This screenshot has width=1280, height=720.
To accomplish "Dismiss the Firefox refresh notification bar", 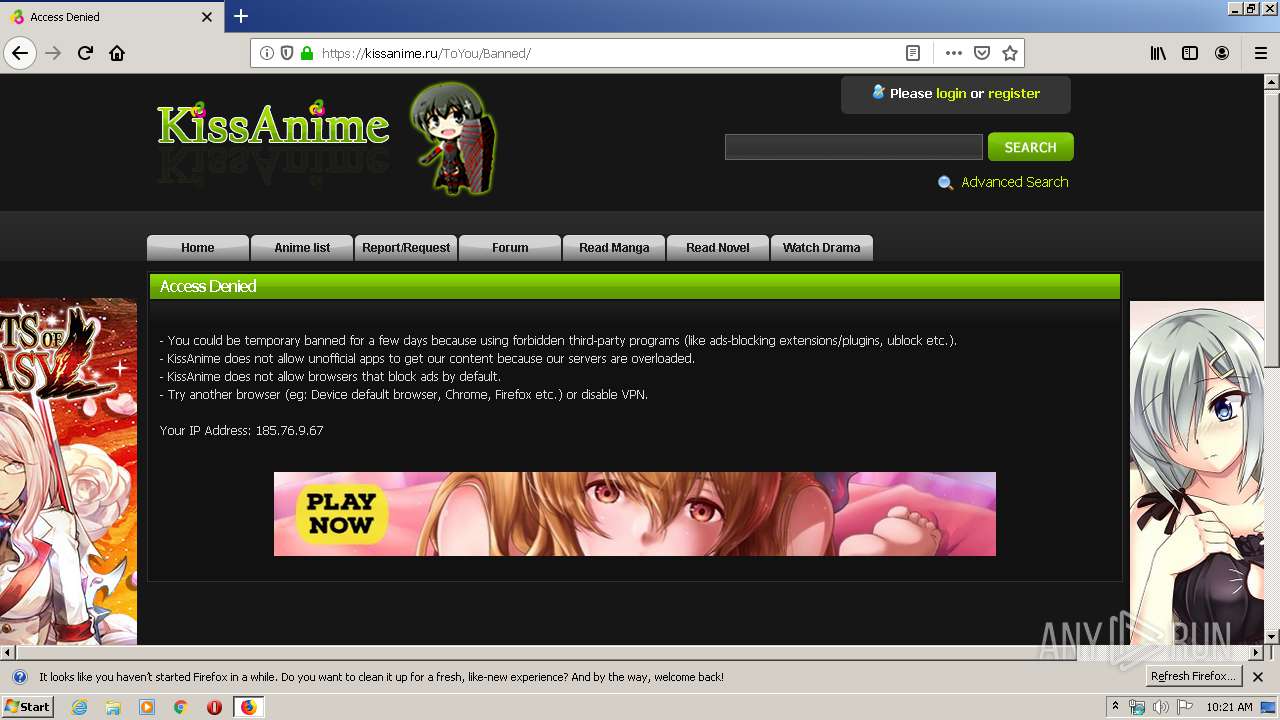I will tap(1258, 677).
